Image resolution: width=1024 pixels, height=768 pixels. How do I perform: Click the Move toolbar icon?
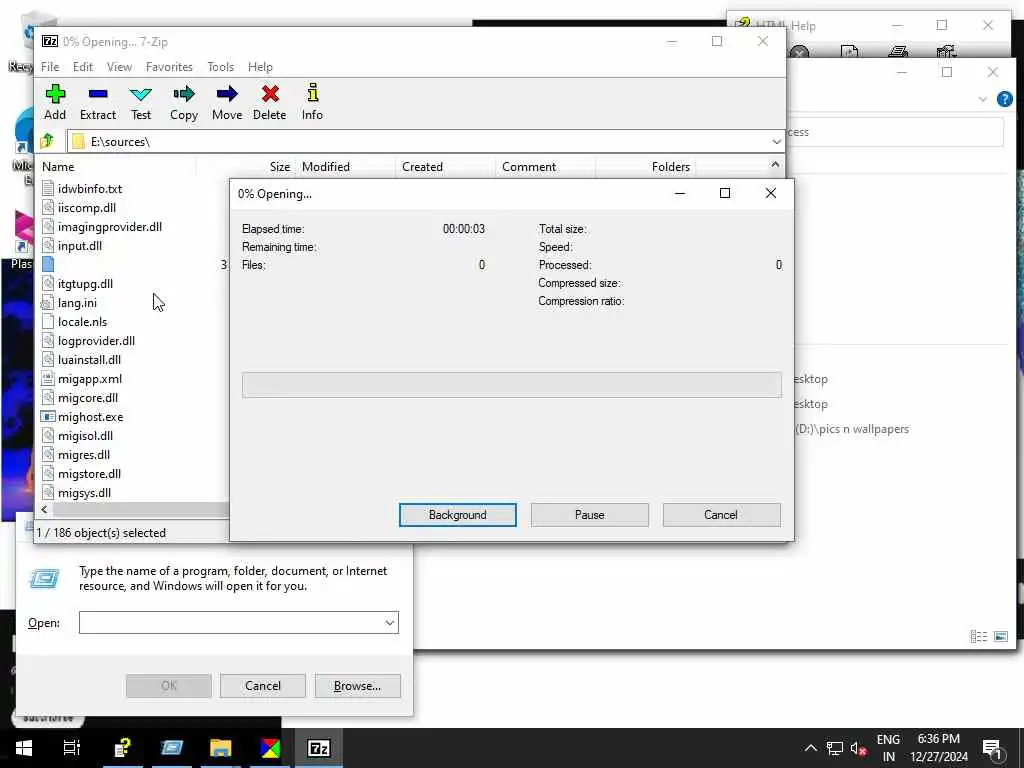[227, 94]
